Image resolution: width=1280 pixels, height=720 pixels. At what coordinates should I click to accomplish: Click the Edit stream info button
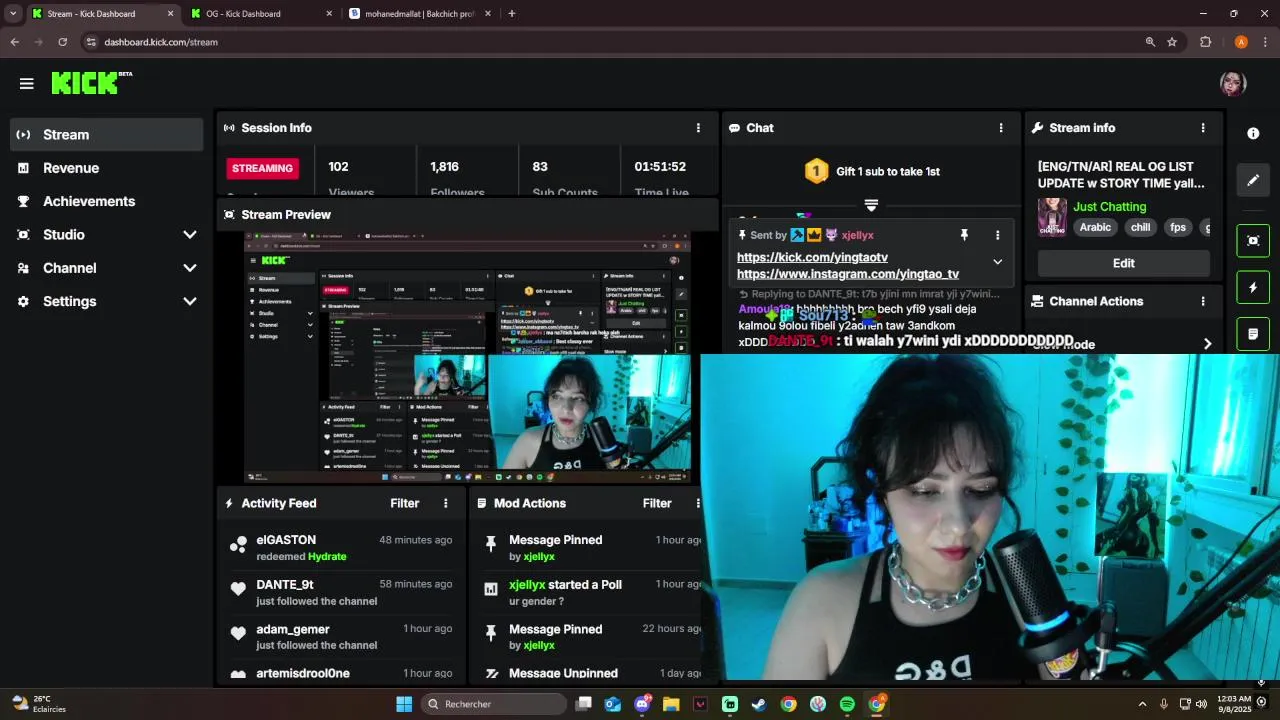1123,263
